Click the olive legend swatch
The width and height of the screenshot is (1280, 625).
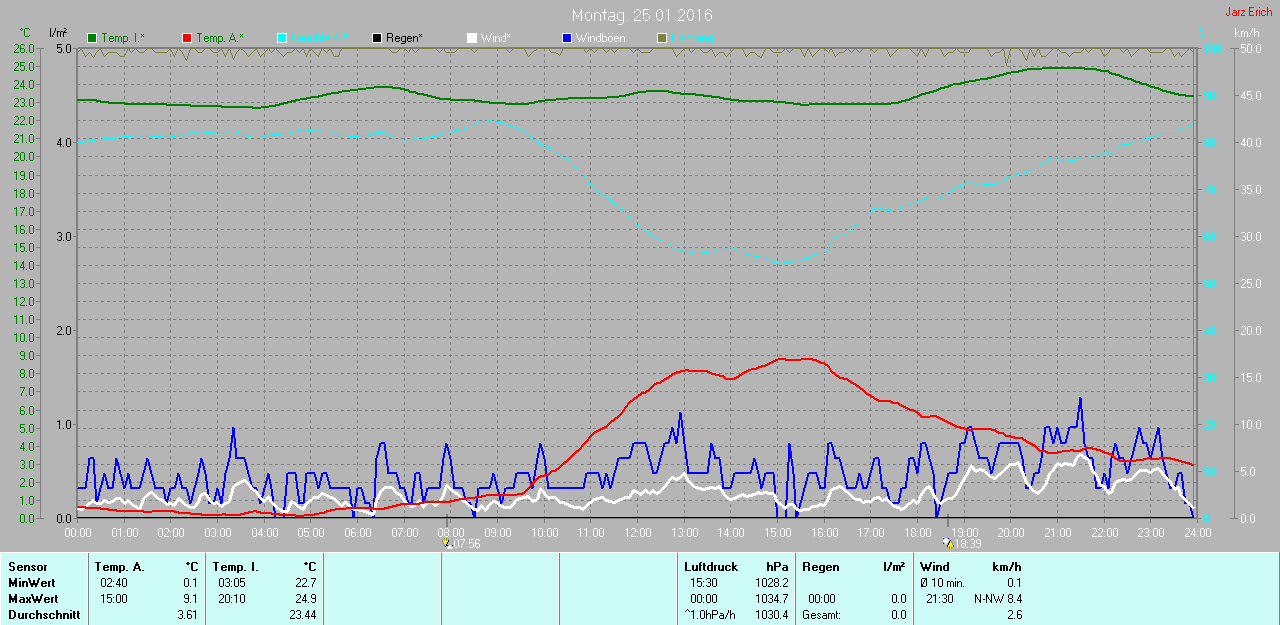click(x=661, y=38)
